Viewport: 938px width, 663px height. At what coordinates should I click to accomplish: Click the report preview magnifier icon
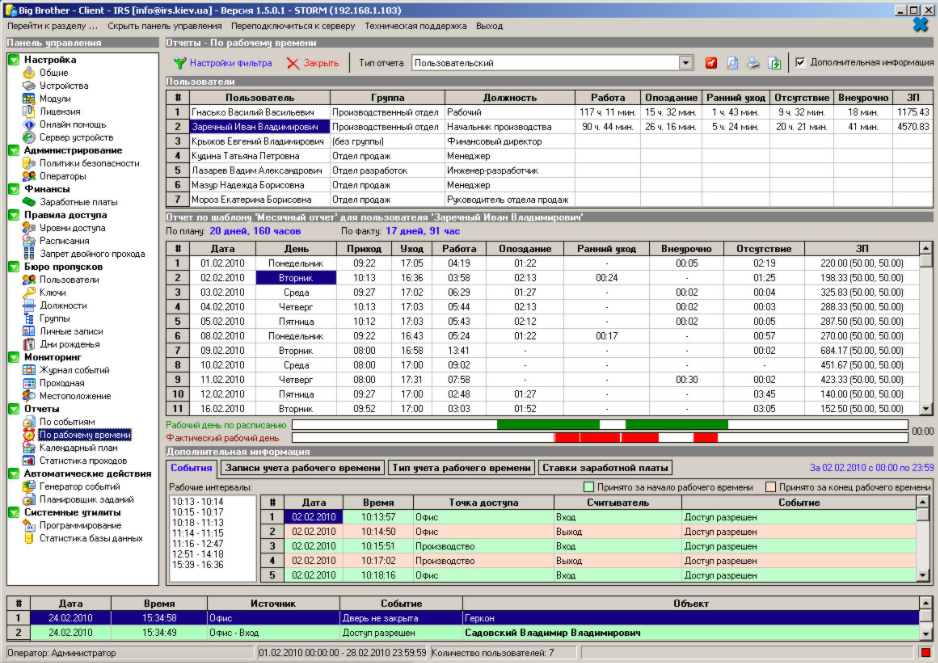(x=733, y=63)
